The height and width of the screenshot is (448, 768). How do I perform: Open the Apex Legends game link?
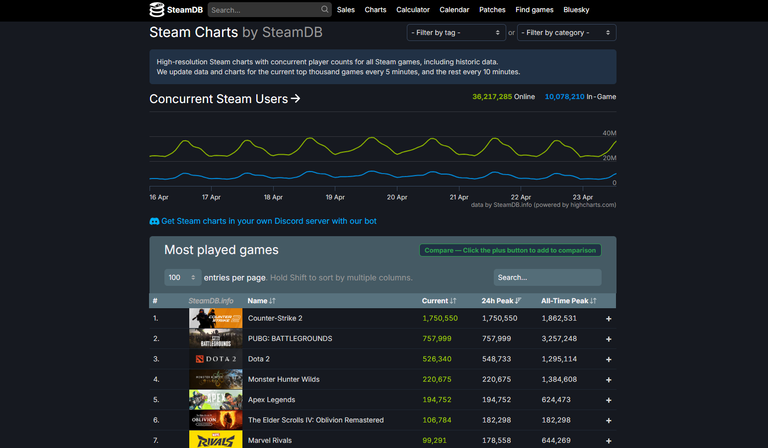tap(271, 400)
